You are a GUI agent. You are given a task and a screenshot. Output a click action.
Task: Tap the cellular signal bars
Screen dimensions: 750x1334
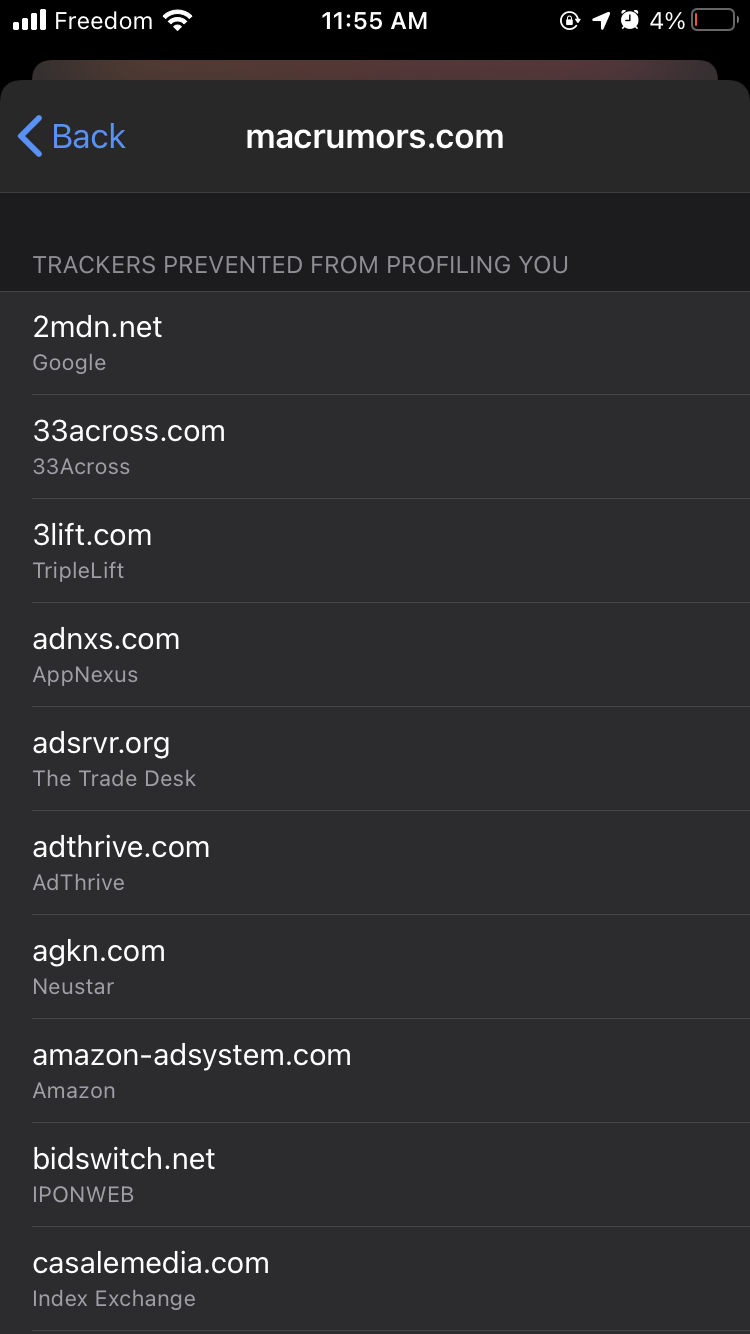[x=30, y=20]
